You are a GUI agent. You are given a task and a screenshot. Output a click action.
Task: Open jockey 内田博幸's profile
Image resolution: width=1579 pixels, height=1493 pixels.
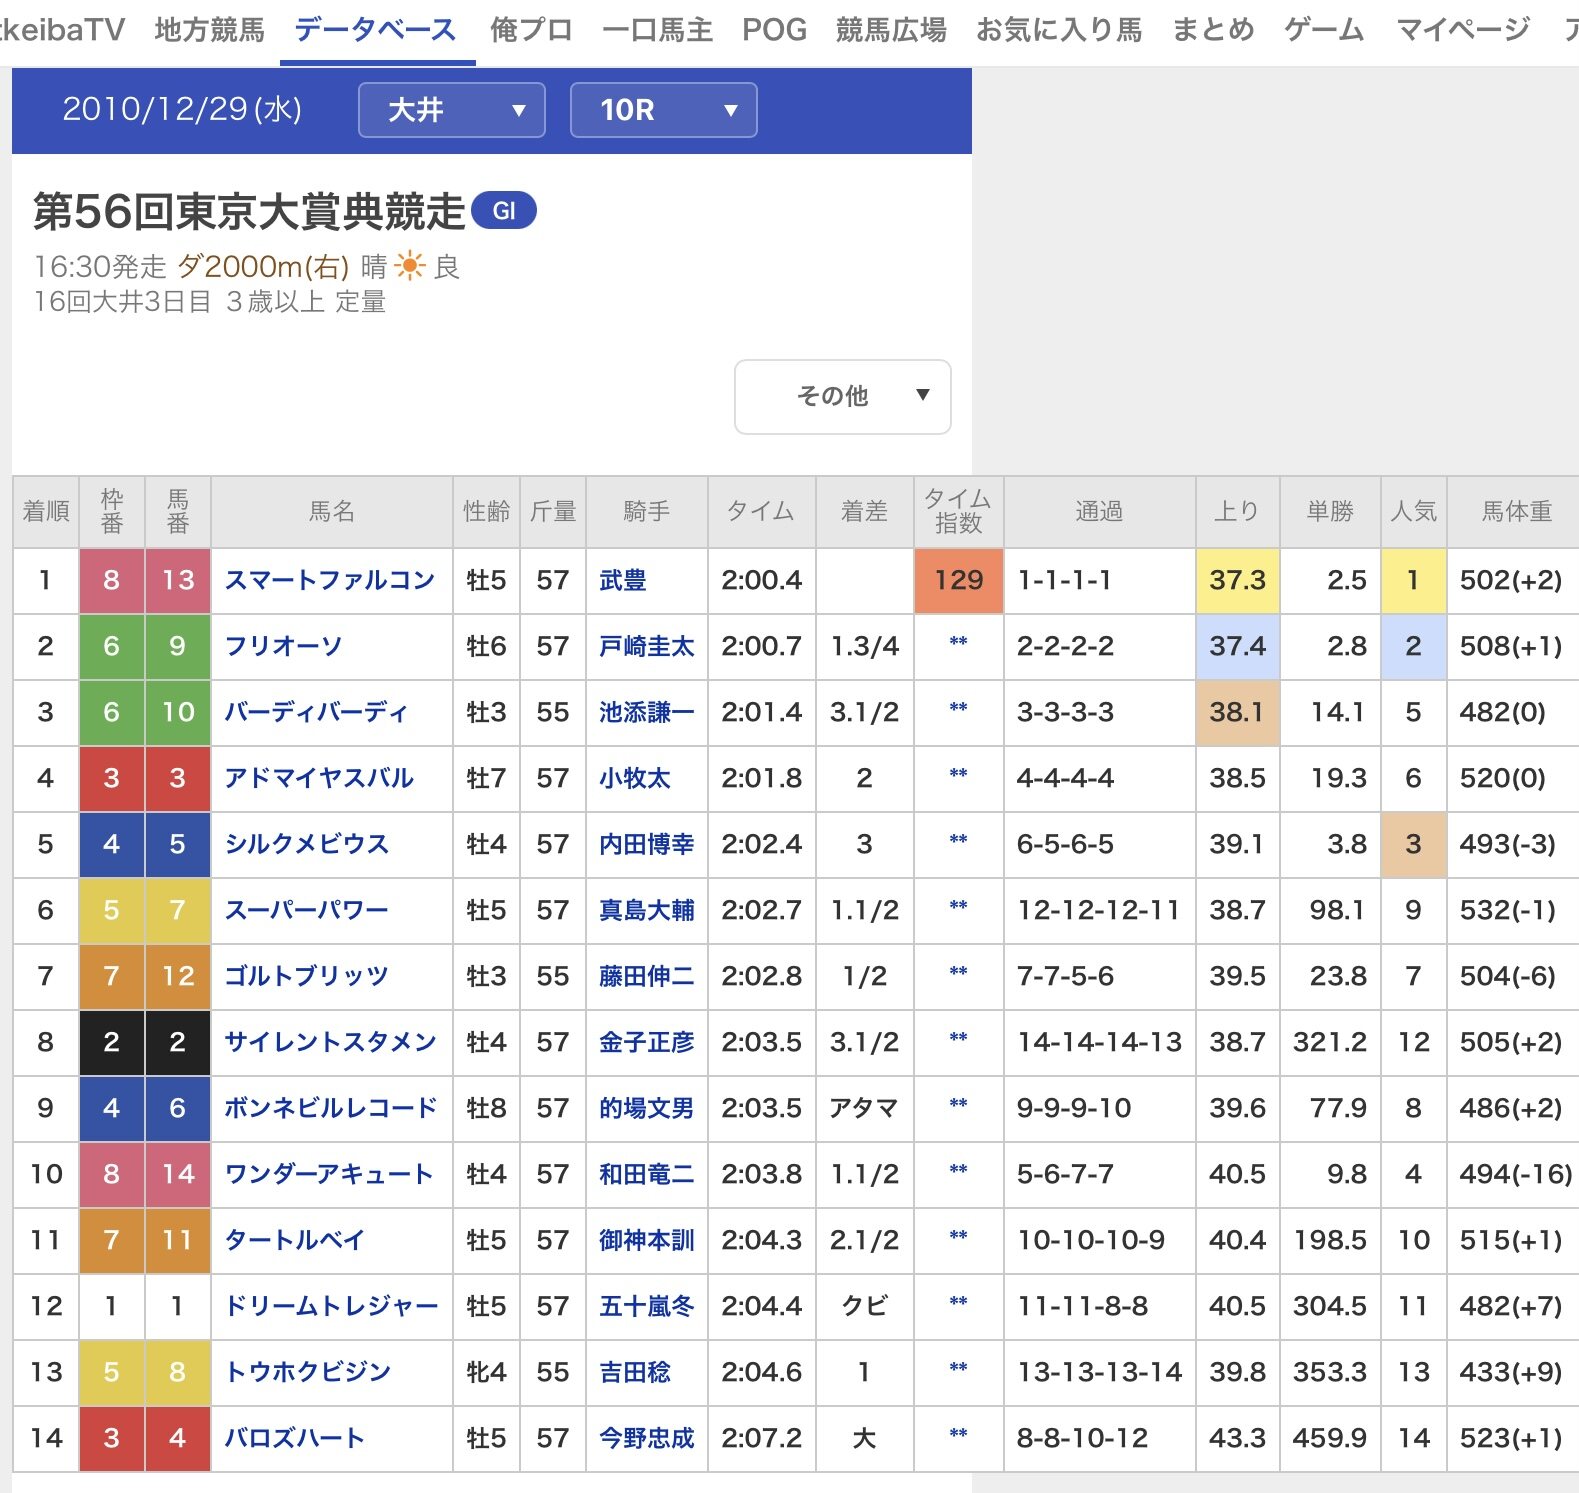pyautogui.click(x=646, y=844)
